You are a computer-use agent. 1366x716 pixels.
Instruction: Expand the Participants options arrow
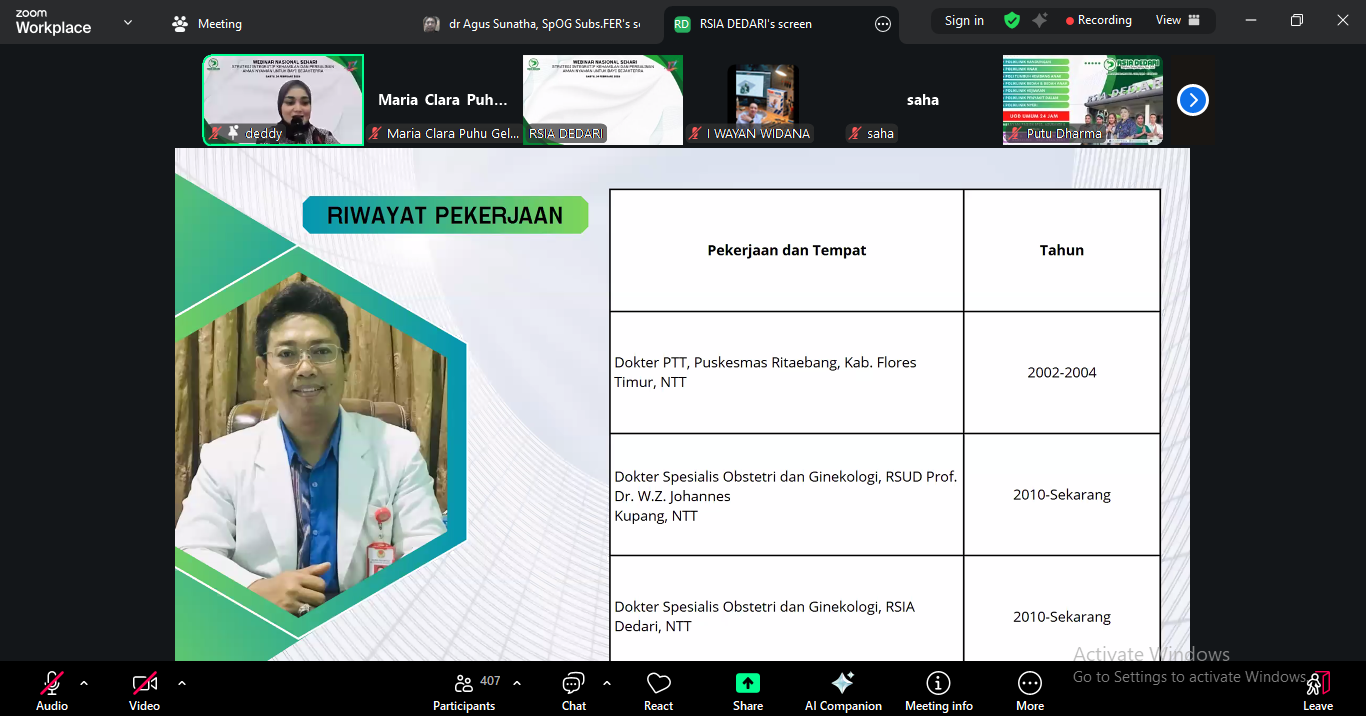point(517,683)
